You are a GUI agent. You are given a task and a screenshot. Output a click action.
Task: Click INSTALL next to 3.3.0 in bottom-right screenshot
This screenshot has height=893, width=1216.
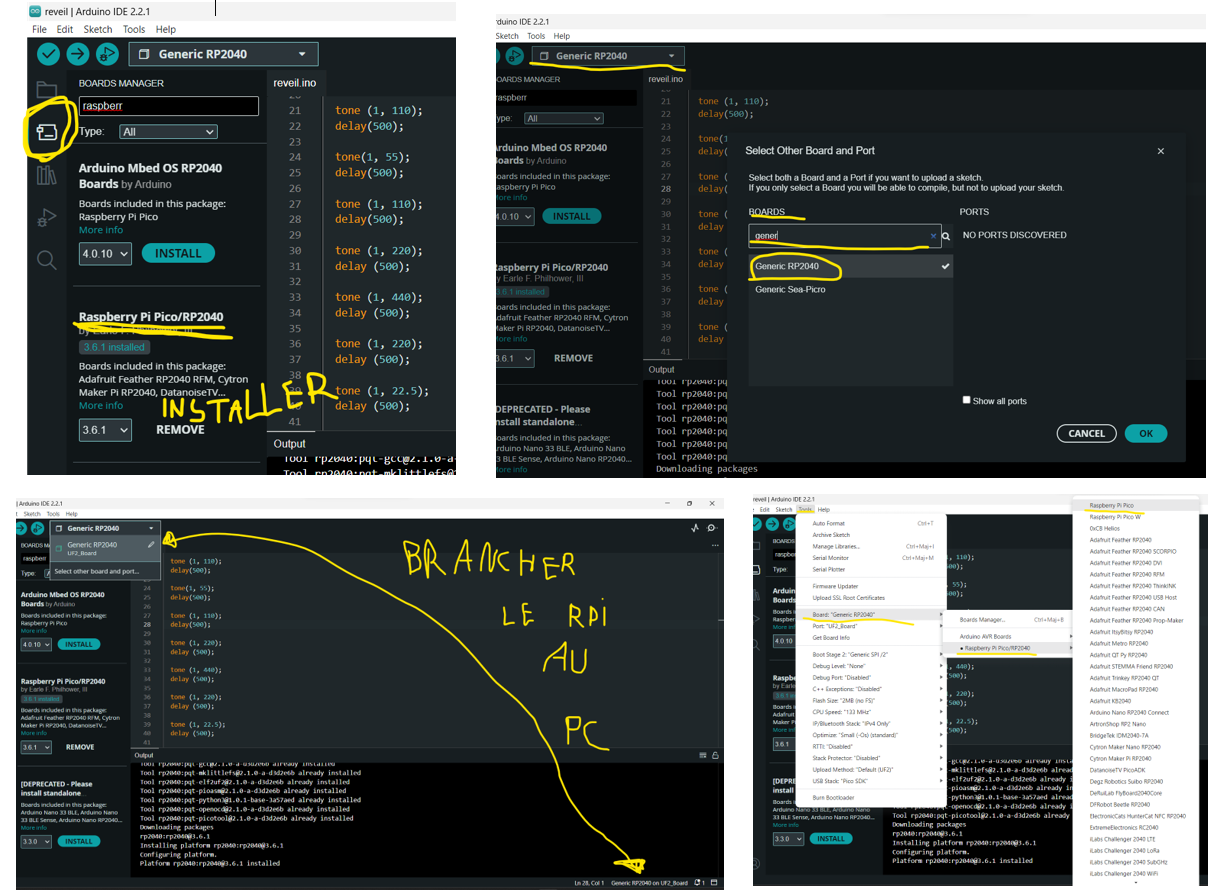831,839
